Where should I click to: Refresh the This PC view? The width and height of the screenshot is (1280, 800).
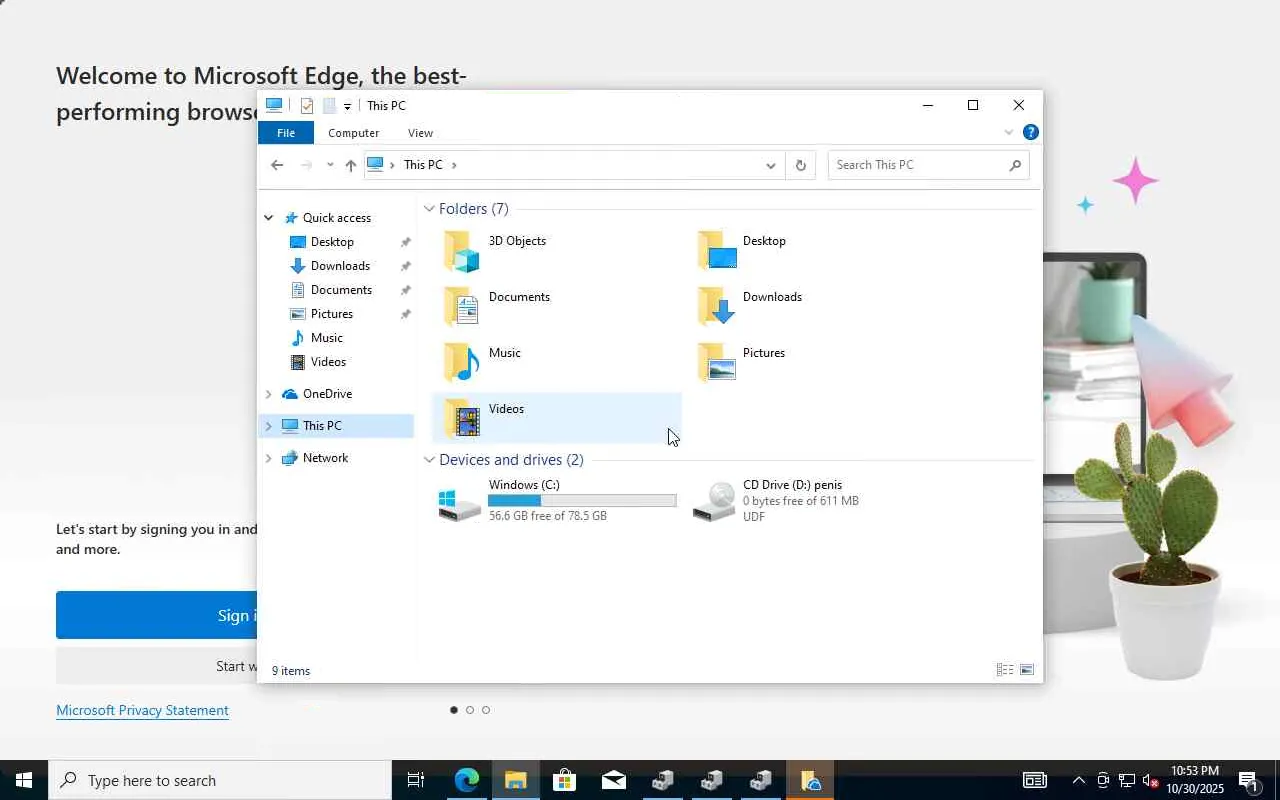point(800,165)
